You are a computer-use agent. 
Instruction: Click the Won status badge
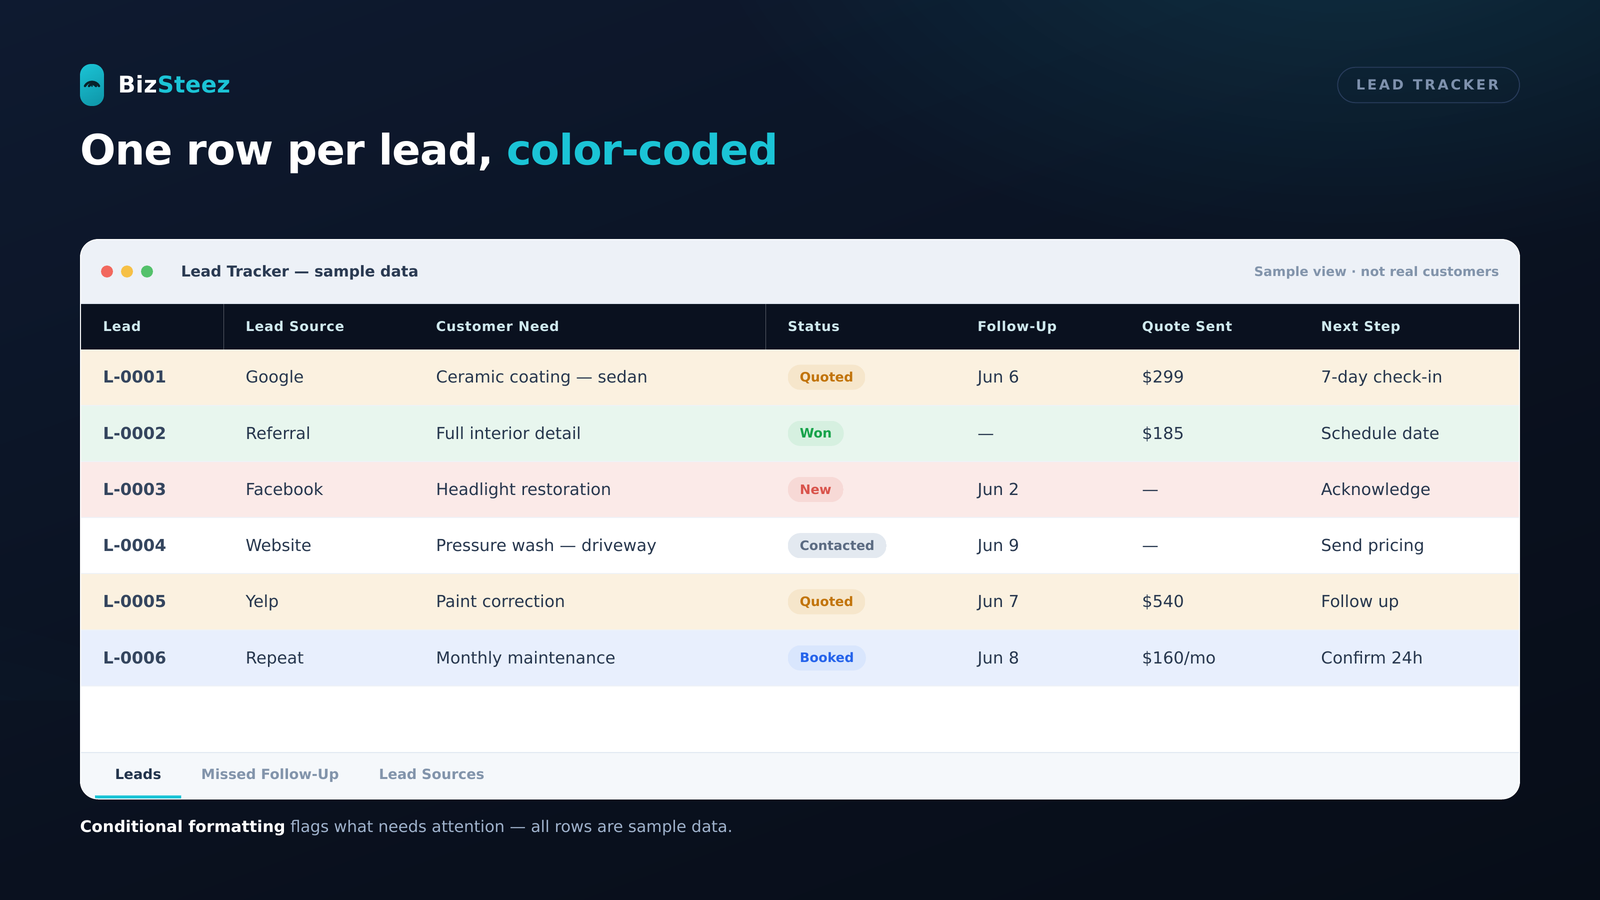click(815, 433)
